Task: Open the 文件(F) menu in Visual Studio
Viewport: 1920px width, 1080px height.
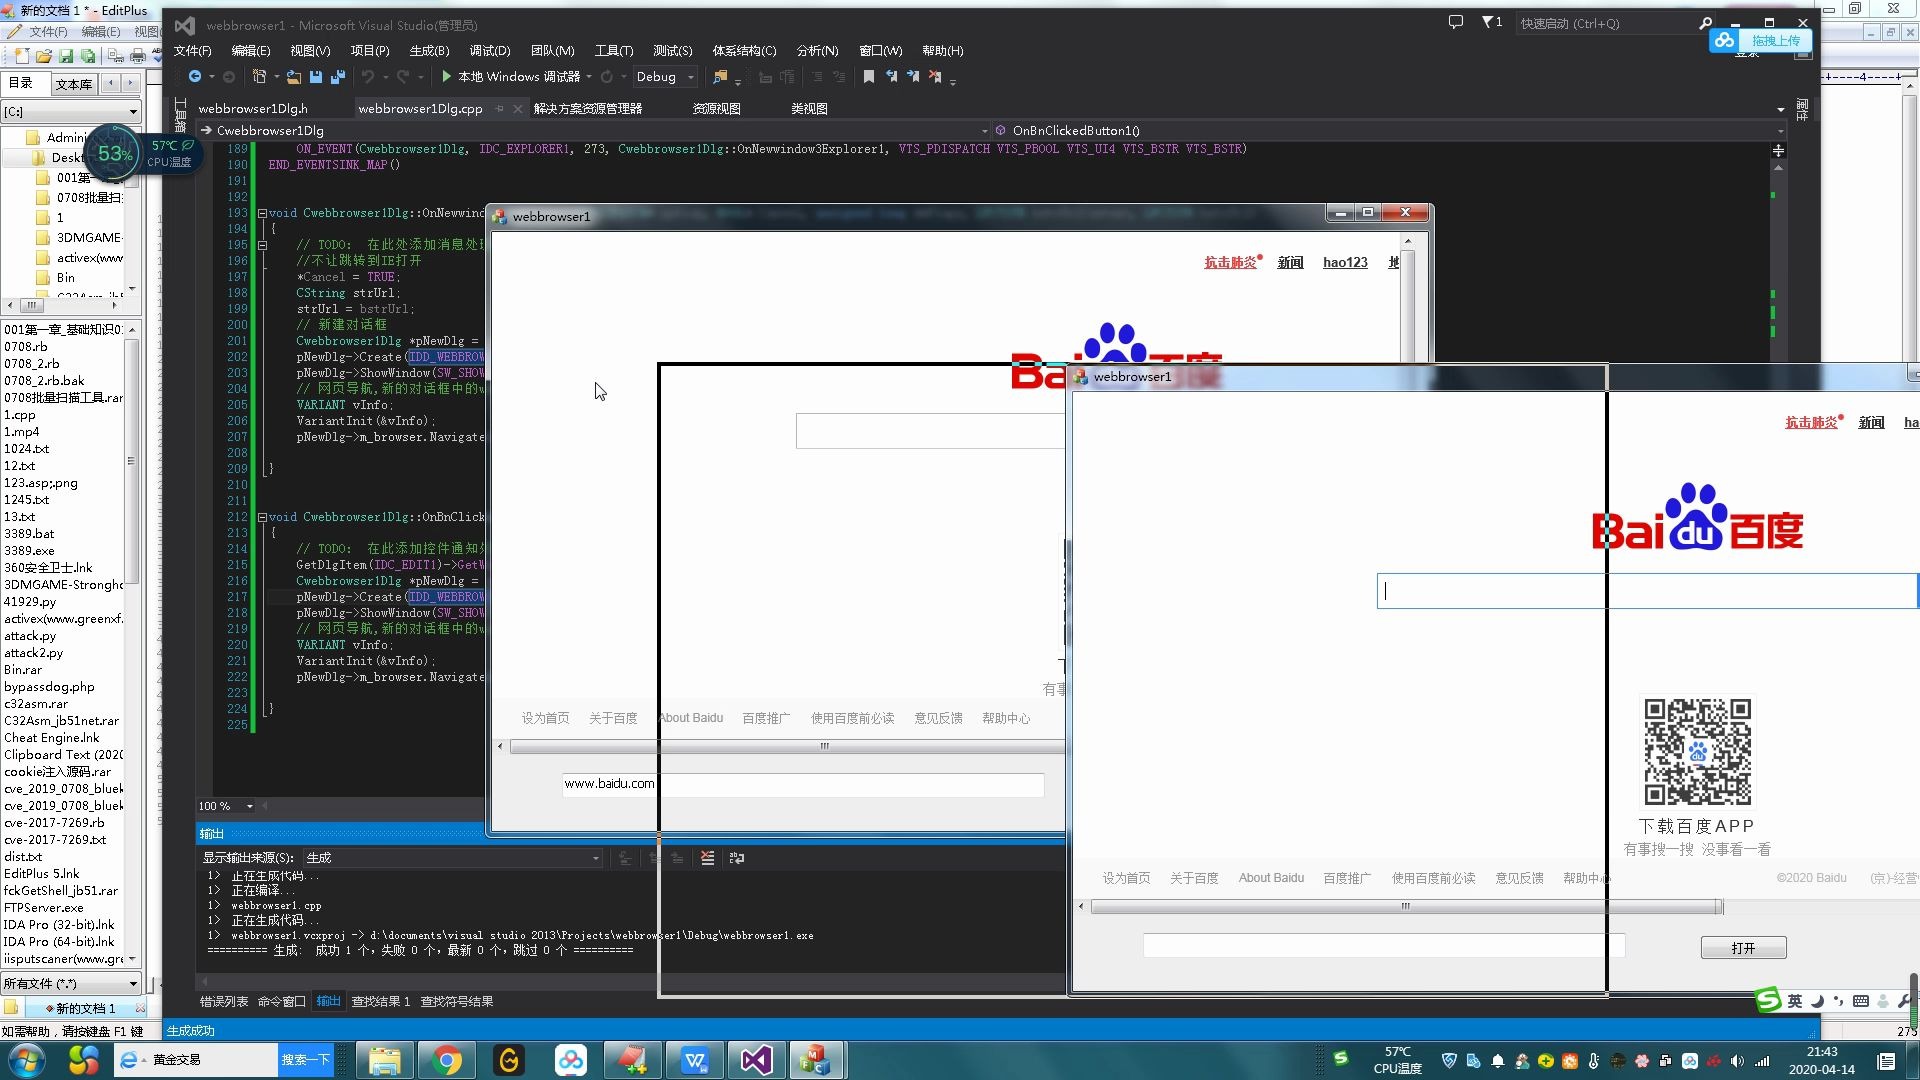Action: (x=192, y=50)
